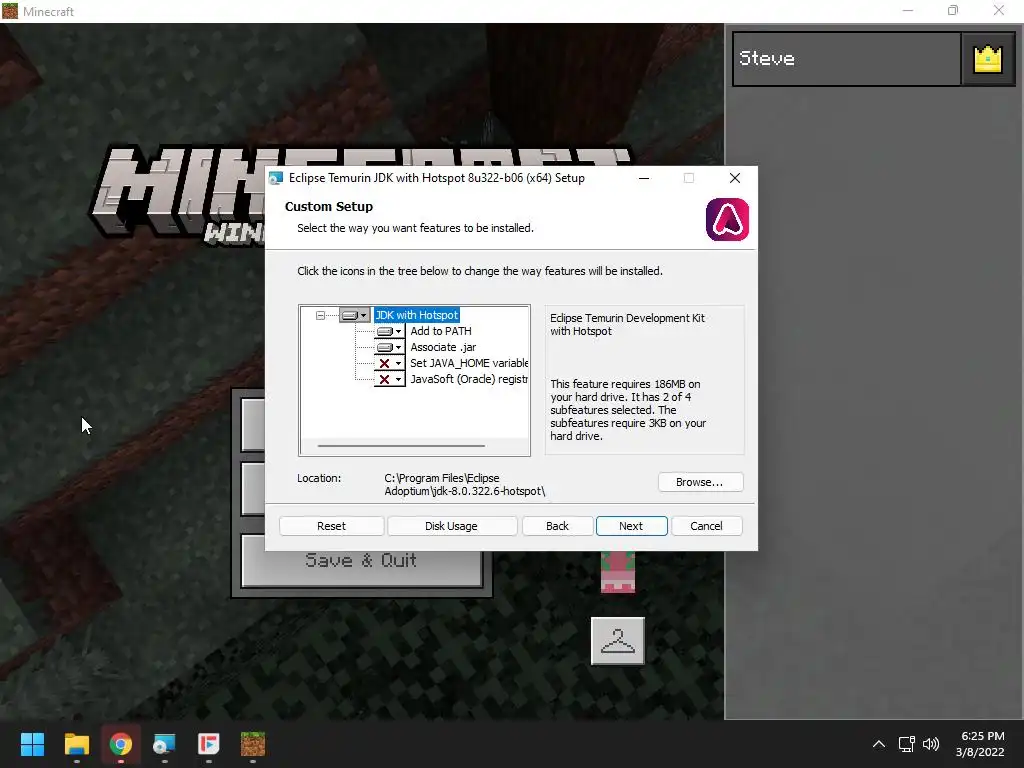Go Back in the setup wizard
The width and height of the screenshot is (1024, 768).
(557, 526)
